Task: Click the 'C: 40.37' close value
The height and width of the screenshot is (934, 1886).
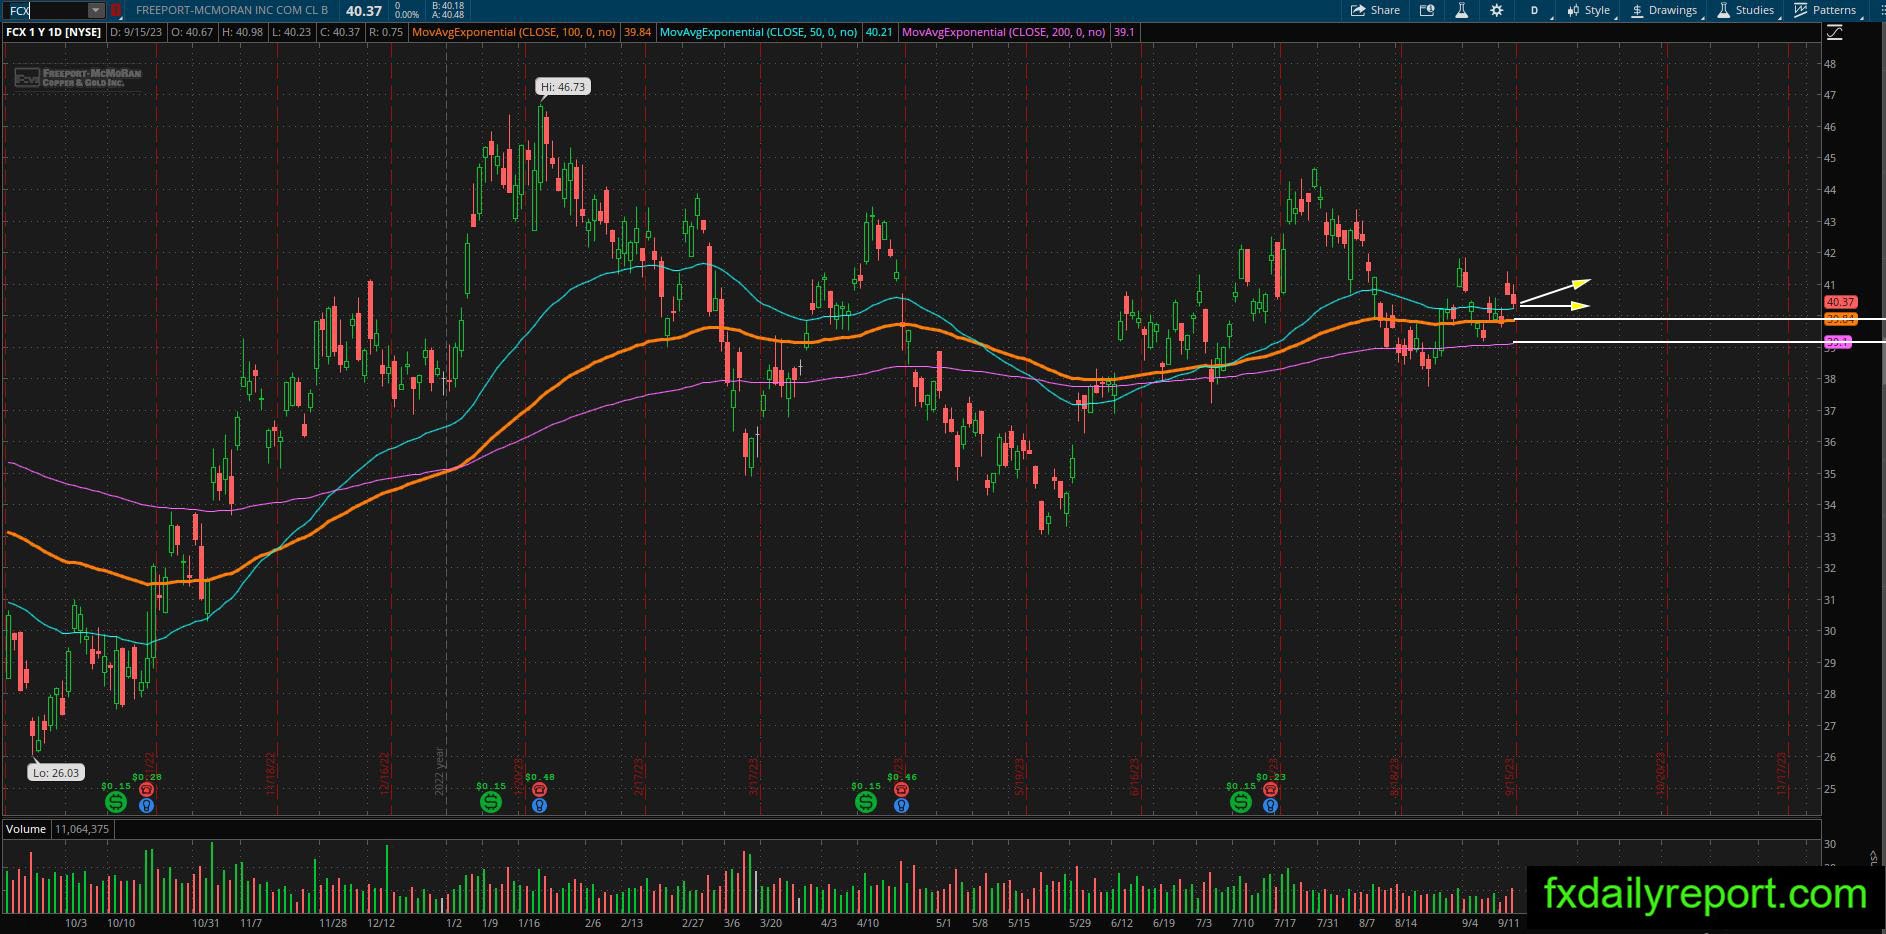Action: [x=339, y=32]
